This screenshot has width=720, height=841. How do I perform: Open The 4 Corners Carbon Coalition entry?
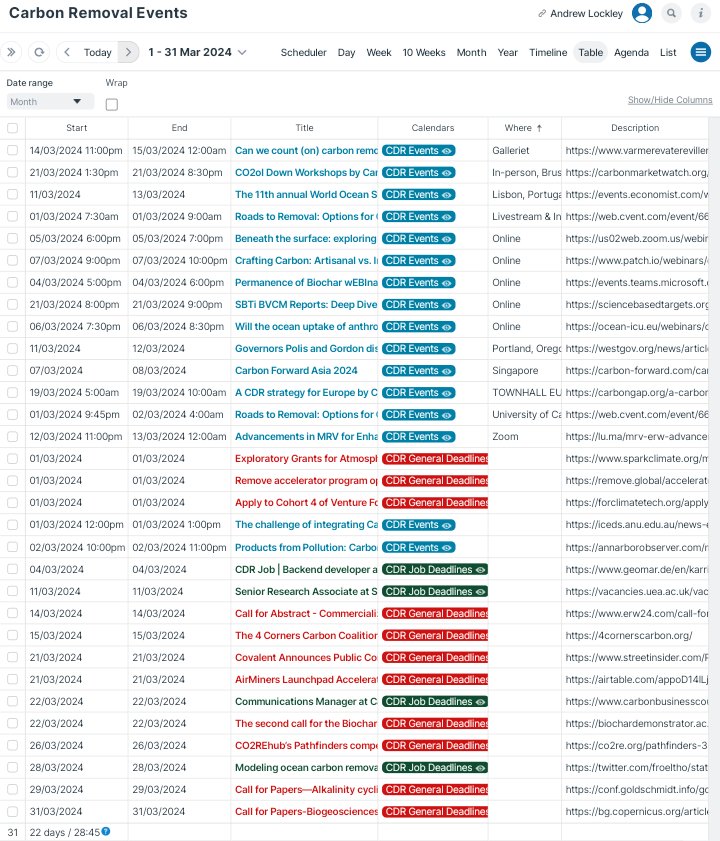[x=306, y=636]
